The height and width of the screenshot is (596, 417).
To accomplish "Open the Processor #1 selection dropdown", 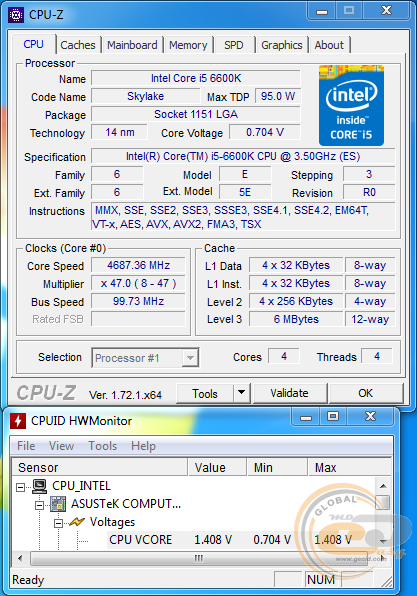I will click(145, 358).
